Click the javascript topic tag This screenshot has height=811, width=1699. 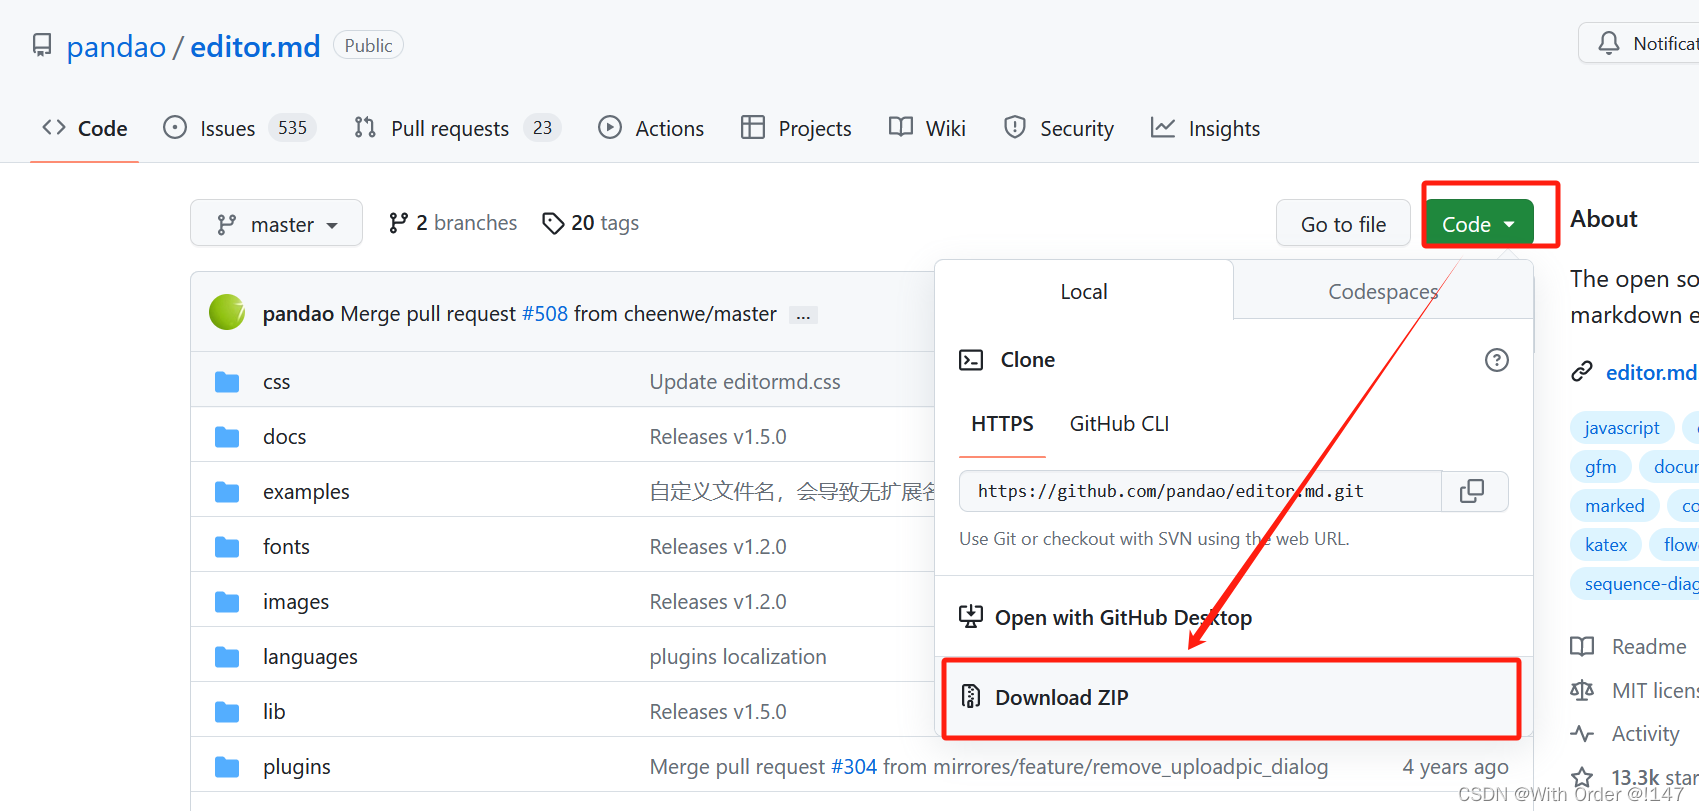click(1622, 428)
